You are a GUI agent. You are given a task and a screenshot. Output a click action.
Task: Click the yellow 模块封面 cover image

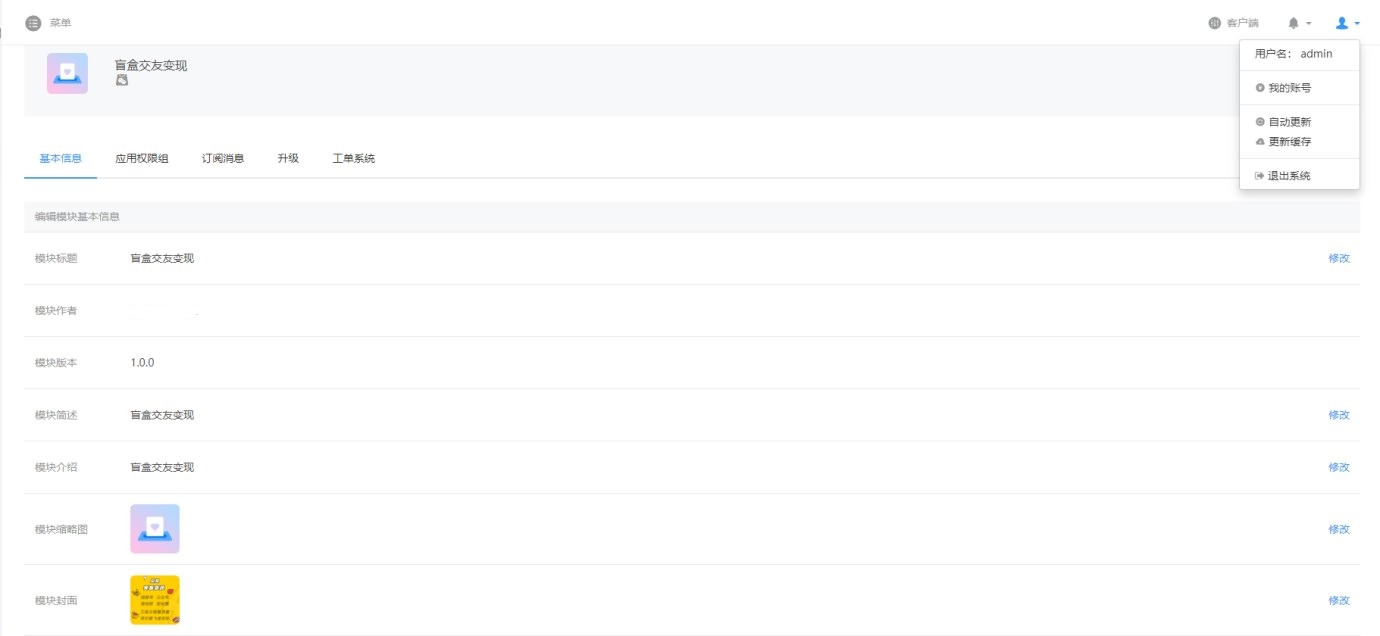point(155,600)
